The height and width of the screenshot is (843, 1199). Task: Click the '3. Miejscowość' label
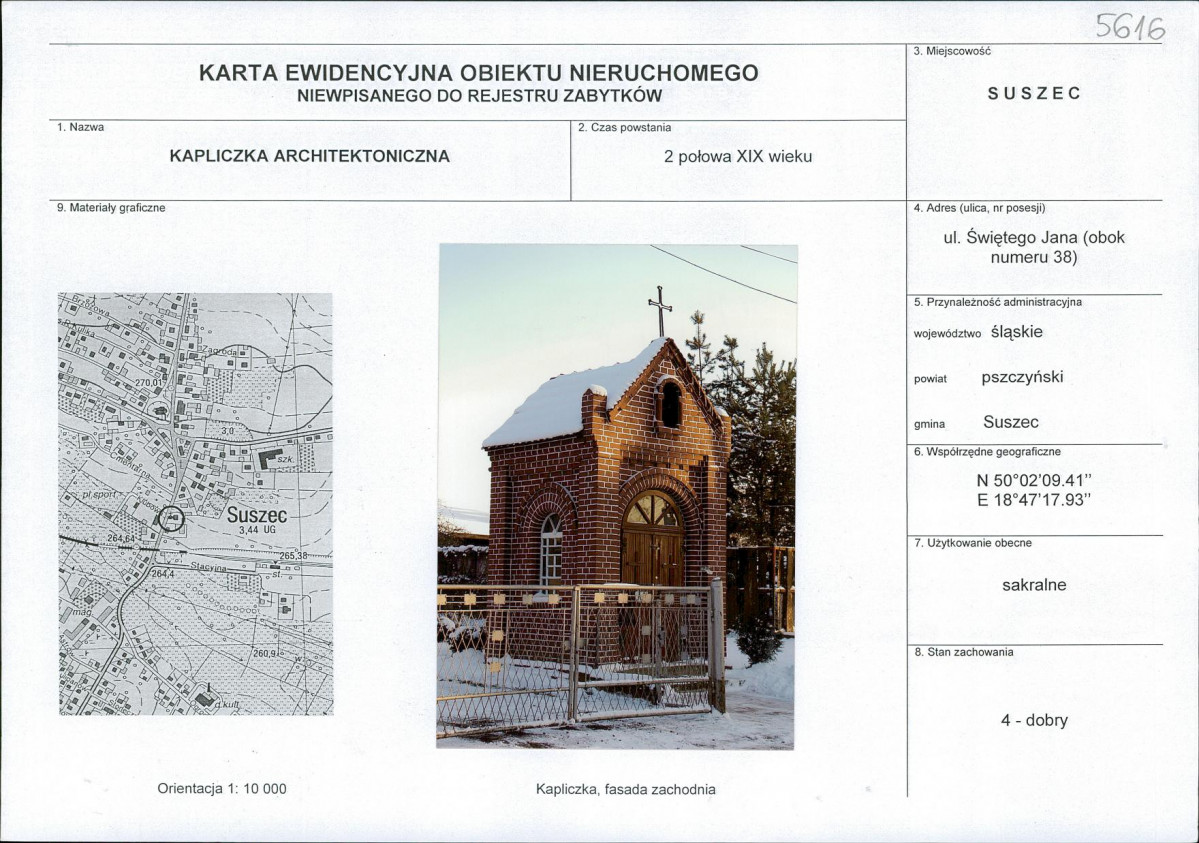952,50
